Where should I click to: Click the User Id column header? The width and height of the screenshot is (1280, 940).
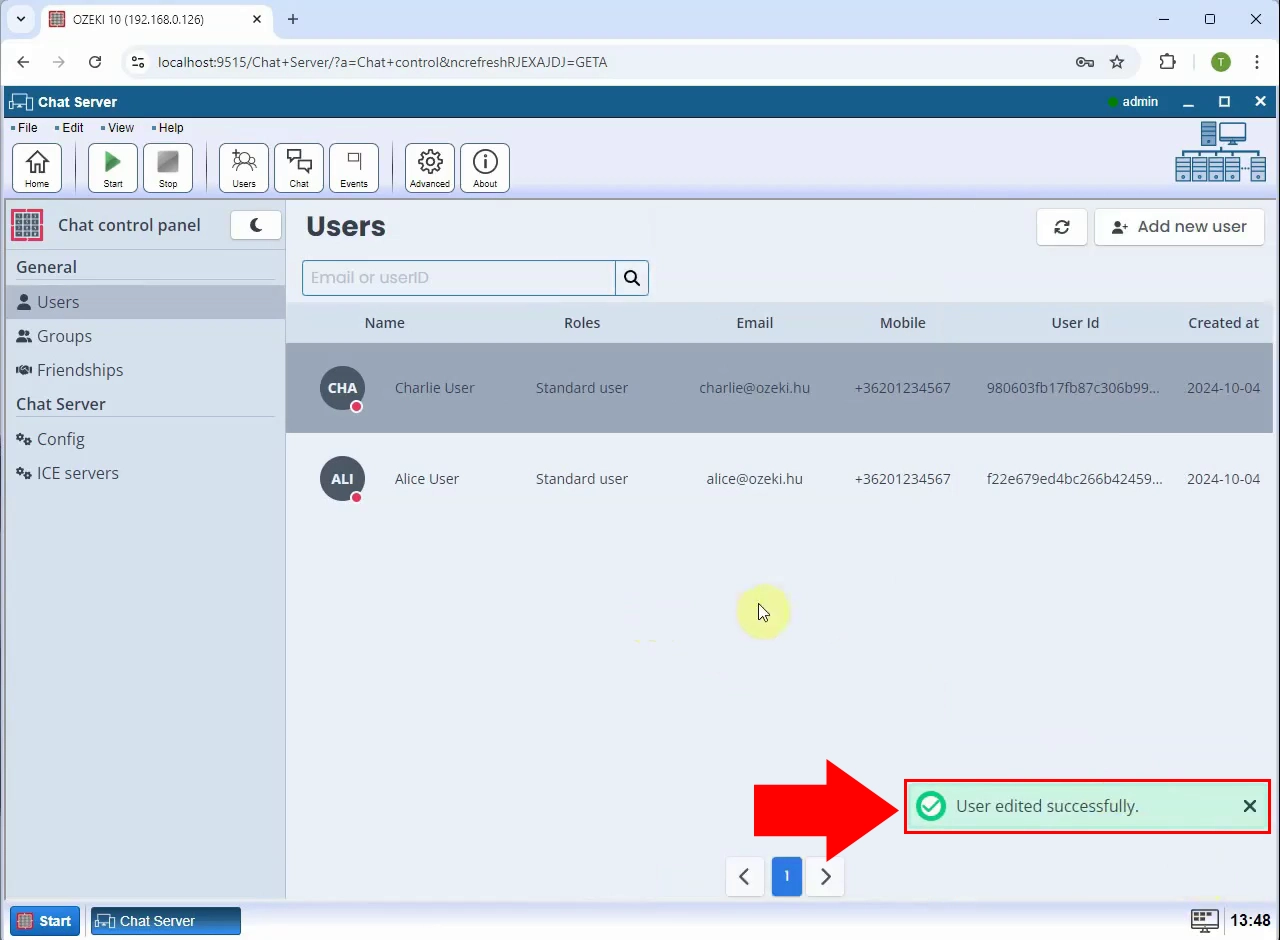(x=1075, y=323)
